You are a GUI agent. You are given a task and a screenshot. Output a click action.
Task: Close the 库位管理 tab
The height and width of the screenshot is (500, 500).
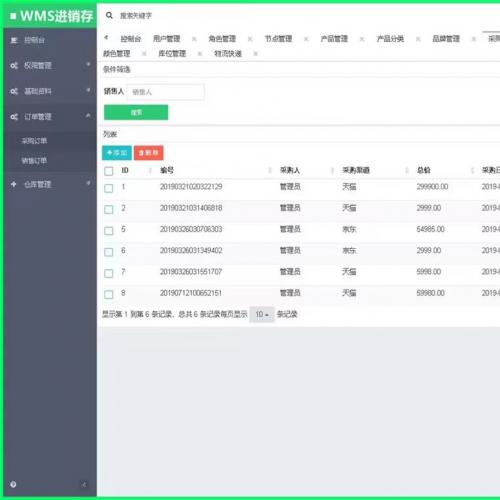(200, 54)
